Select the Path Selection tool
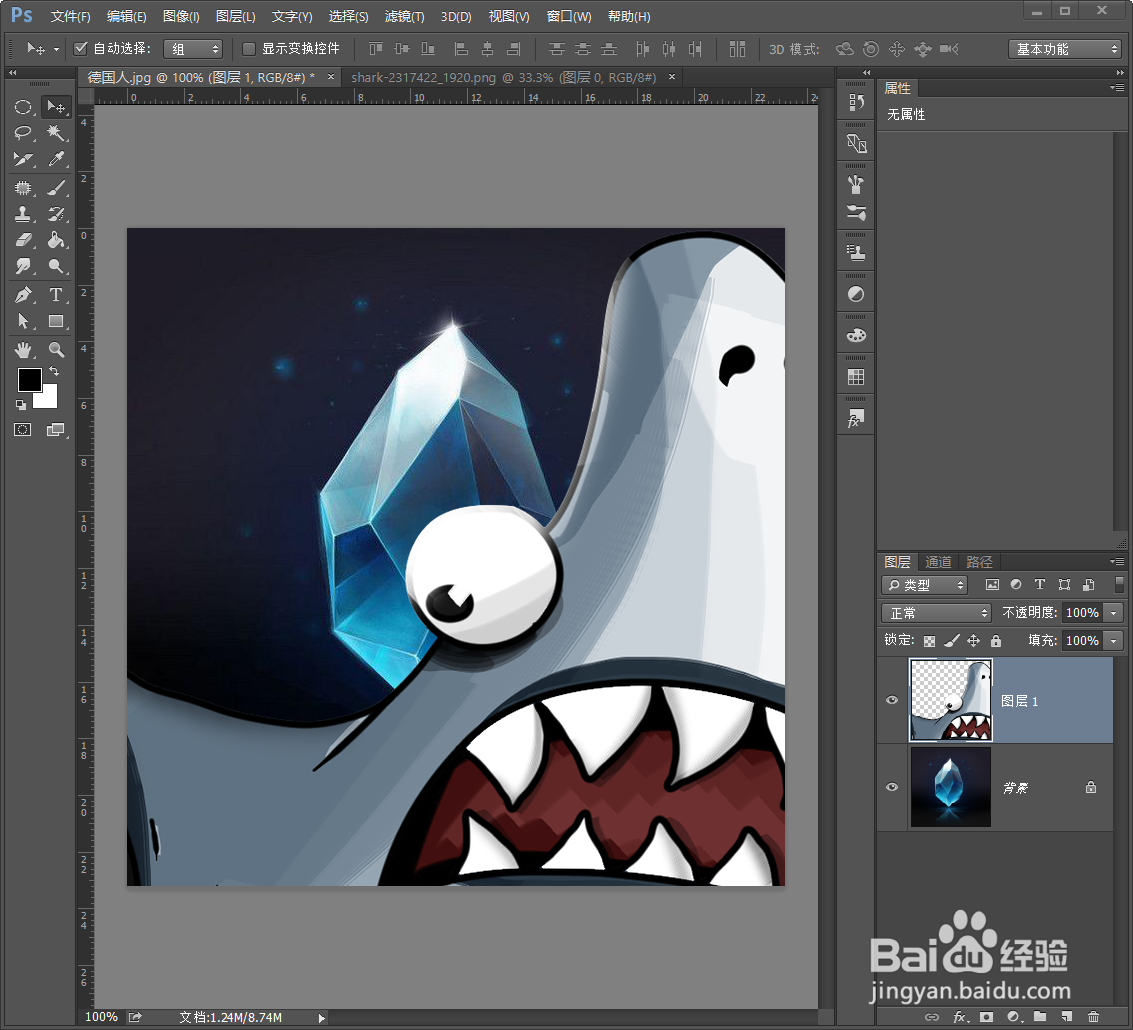Screen dimensions: 1133x1030 (x=23, y=321)
